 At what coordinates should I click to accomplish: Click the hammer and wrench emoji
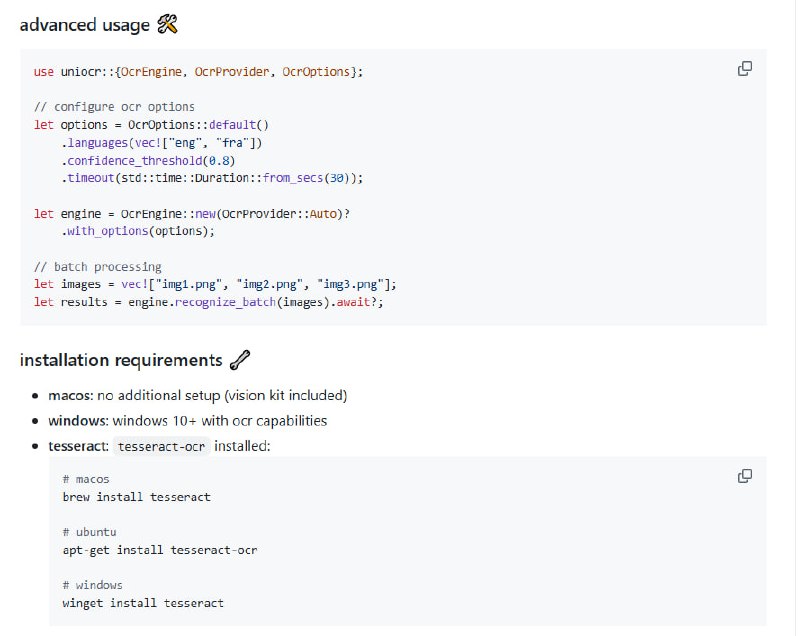[x=168, y=24]
